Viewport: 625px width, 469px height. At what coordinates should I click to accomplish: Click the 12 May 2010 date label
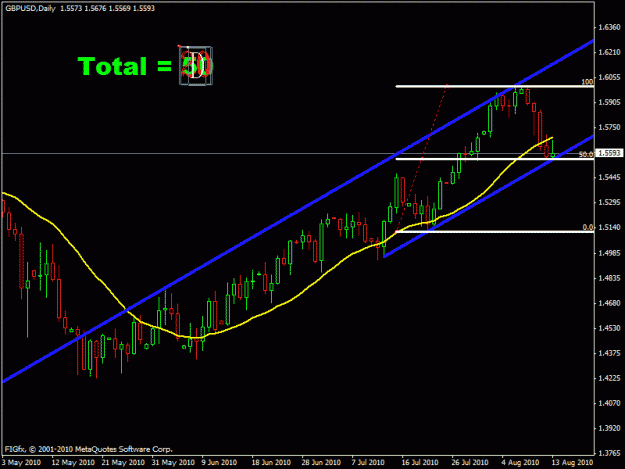pyautogui.click(x=73, y=463)
